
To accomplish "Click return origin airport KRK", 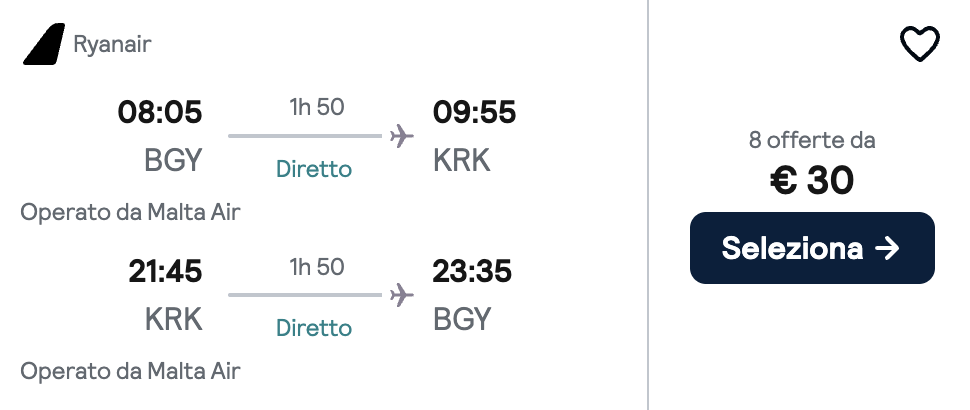I will tap(173, 319).
